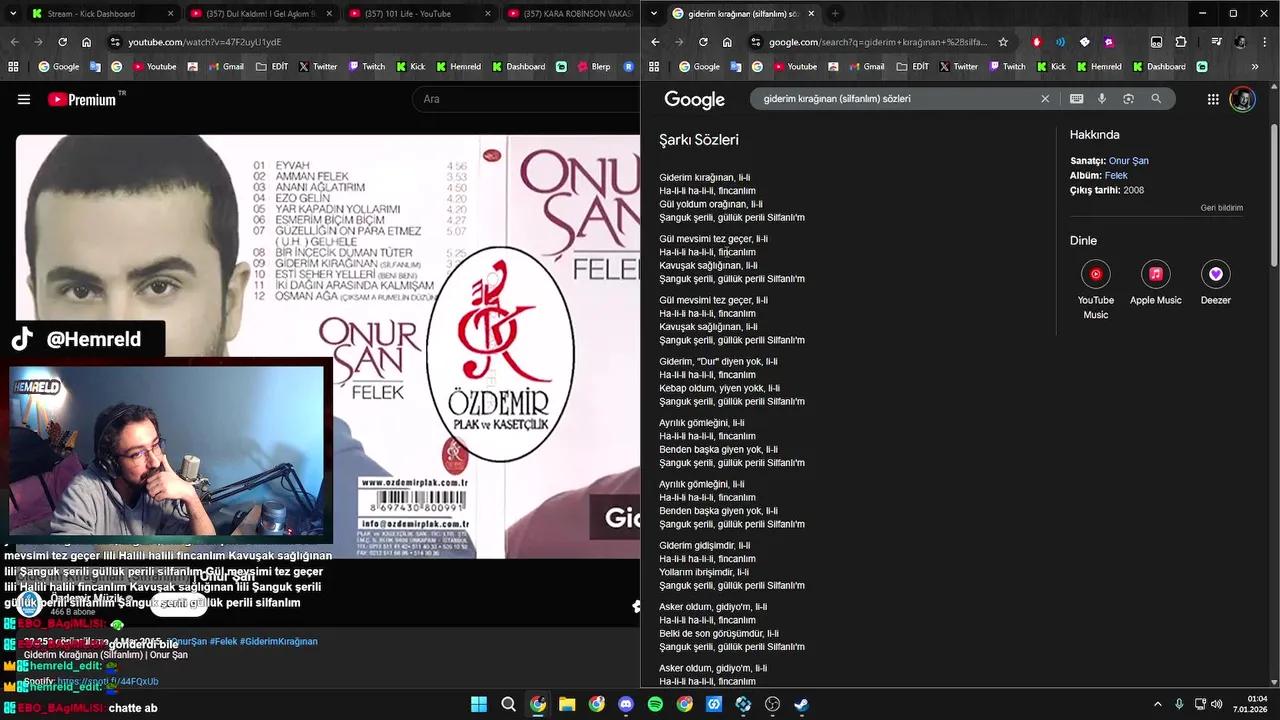Screen dimensions: 1280x720
Task: Open Spotify from the taskbar
Action: click(655, 704)
